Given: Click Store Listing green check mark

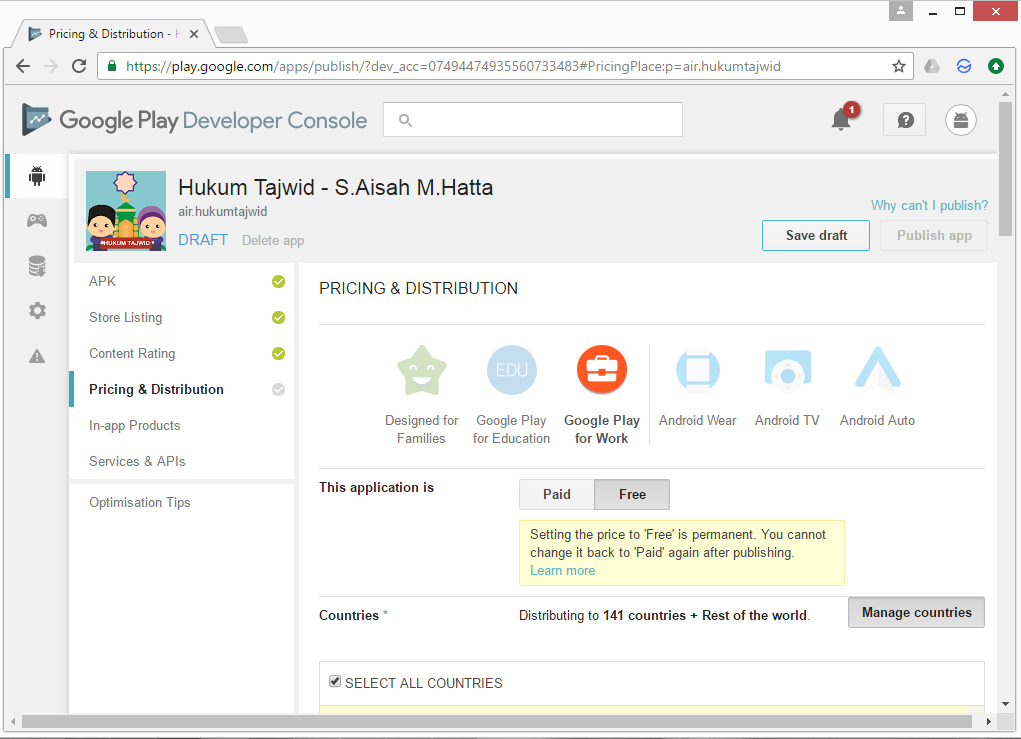Looking at the screenshot, I should pos(278,317).
